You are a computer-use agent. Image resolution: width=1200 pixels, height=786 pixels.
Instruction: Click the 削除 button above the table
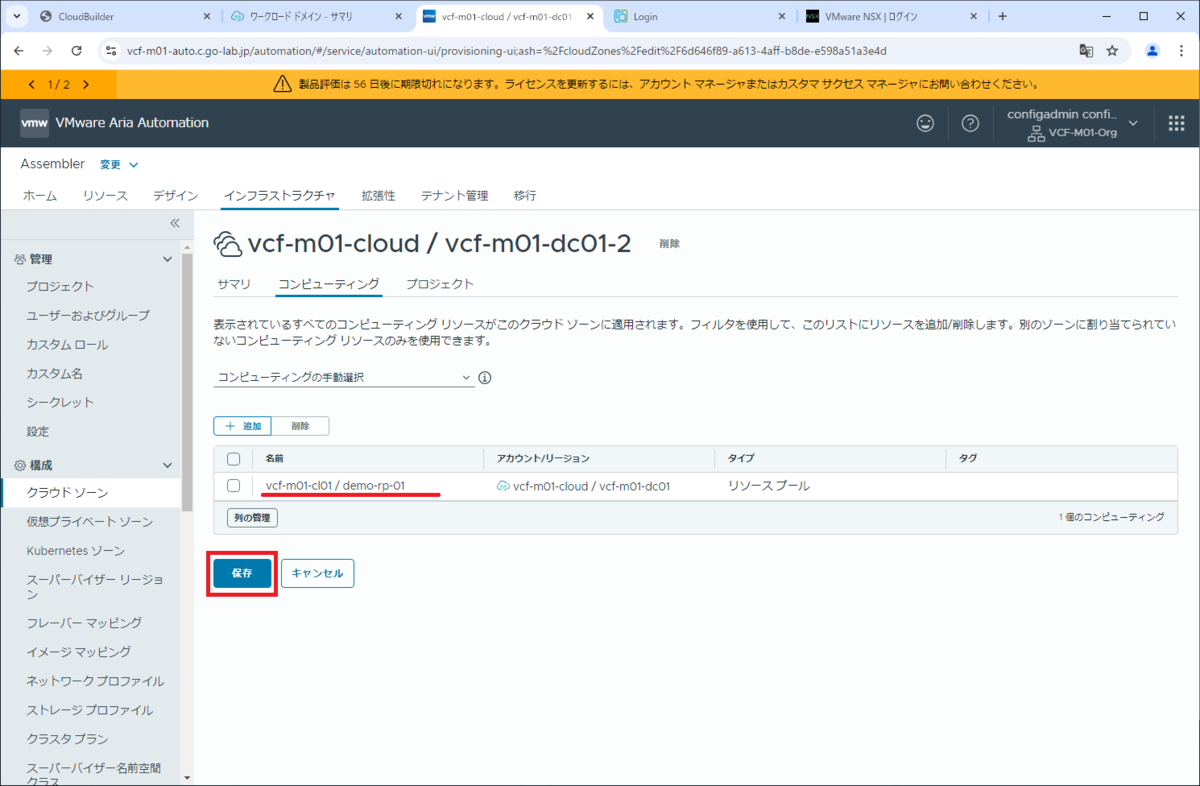click(x=300, y=426)
